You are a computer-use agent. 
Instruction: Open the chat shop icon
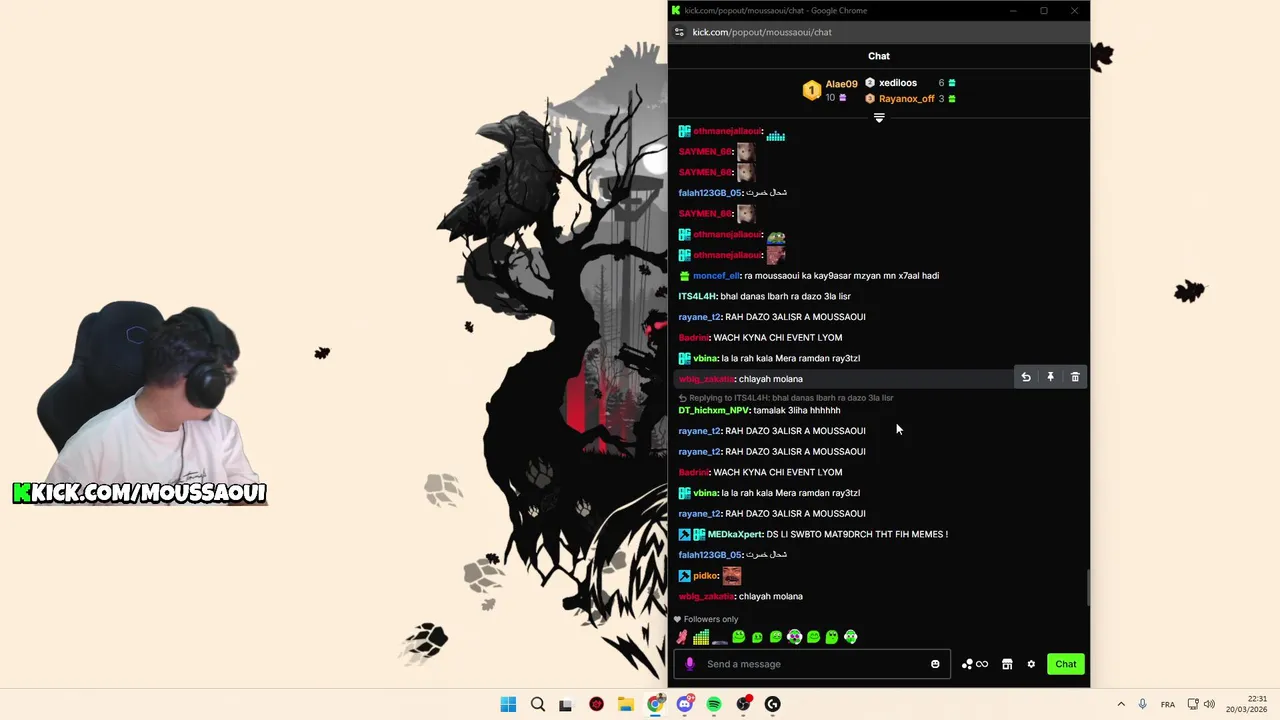1007,664
